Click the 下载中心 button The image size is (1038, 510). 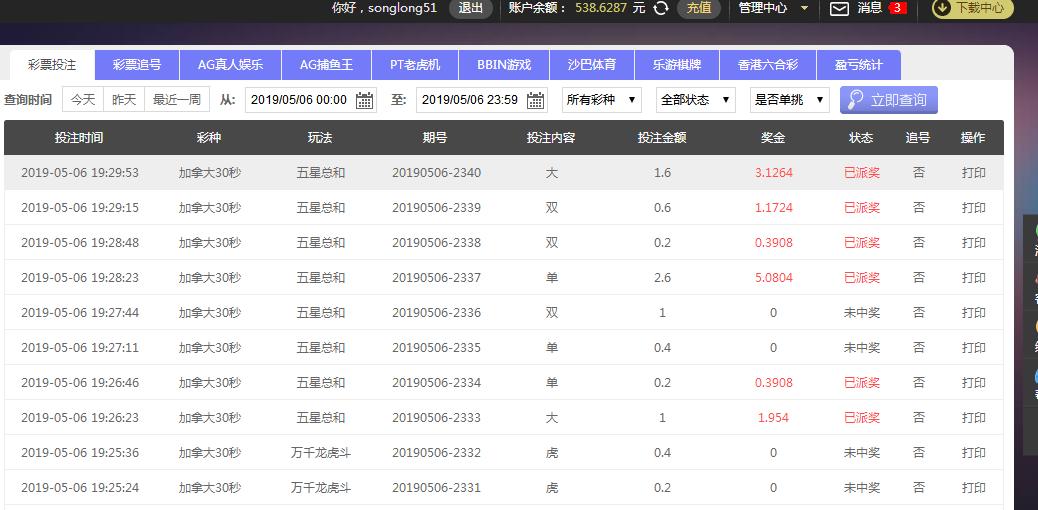click(972, 8)
